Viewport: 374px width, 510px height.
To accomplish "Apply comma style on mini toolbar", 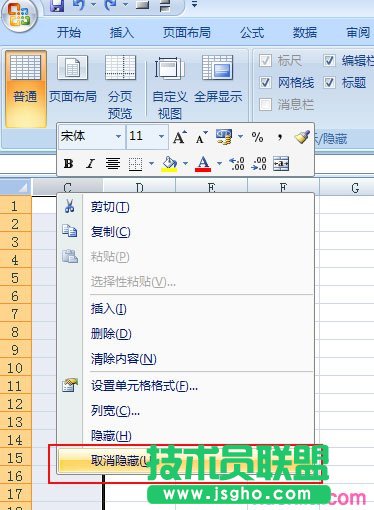I will pos(280,136).
